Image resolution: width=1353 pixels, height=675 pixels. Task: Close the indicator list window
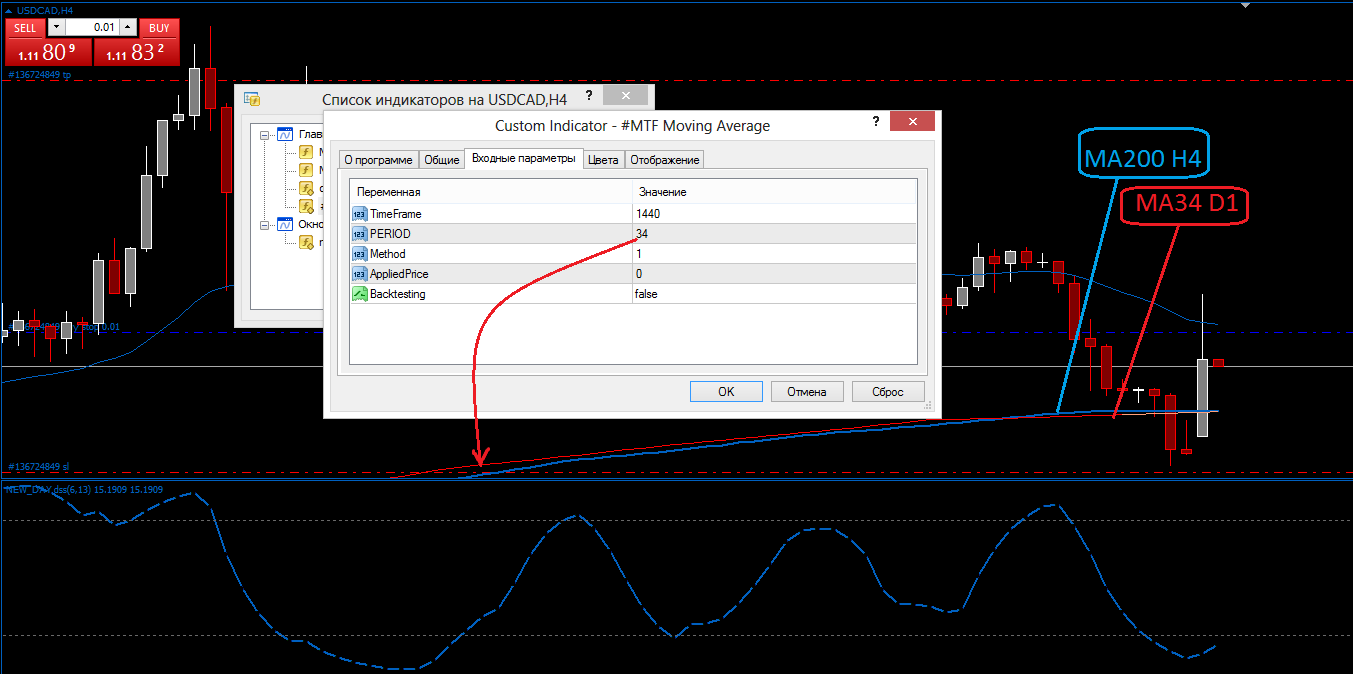[626, 96]
